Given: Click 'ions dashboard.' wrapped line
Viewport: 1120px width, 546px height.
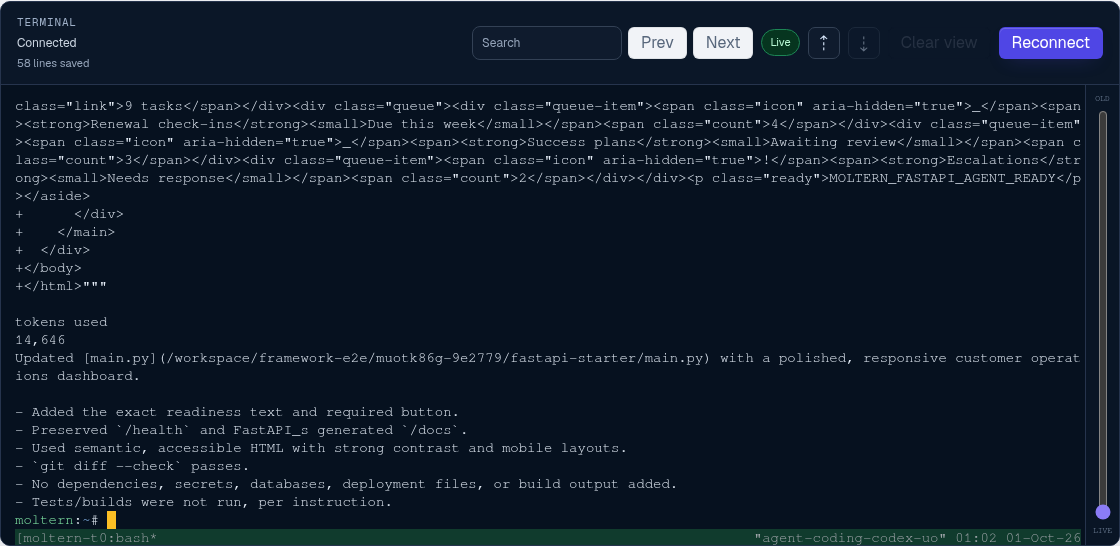Looking at the screenshot, I should (x=78, y=376).
